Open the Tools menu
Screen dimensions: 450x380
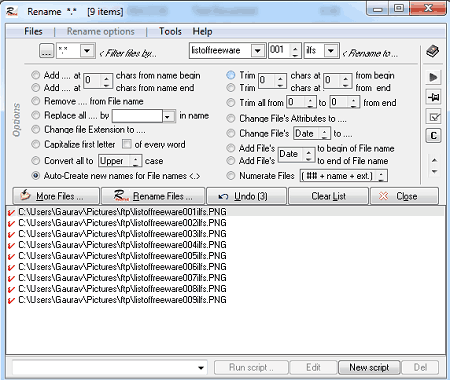(x=170, y=31)
